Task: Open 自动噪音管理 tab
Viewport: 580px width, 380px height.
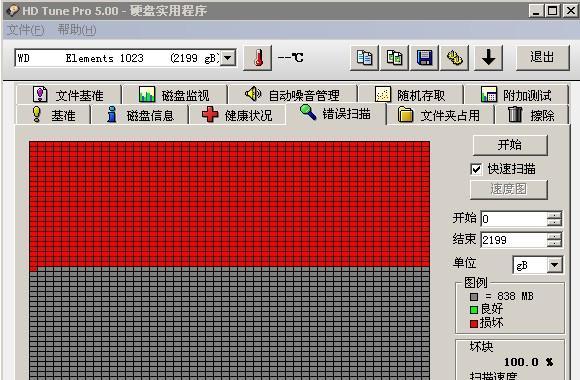Action: tap(293, 95)
